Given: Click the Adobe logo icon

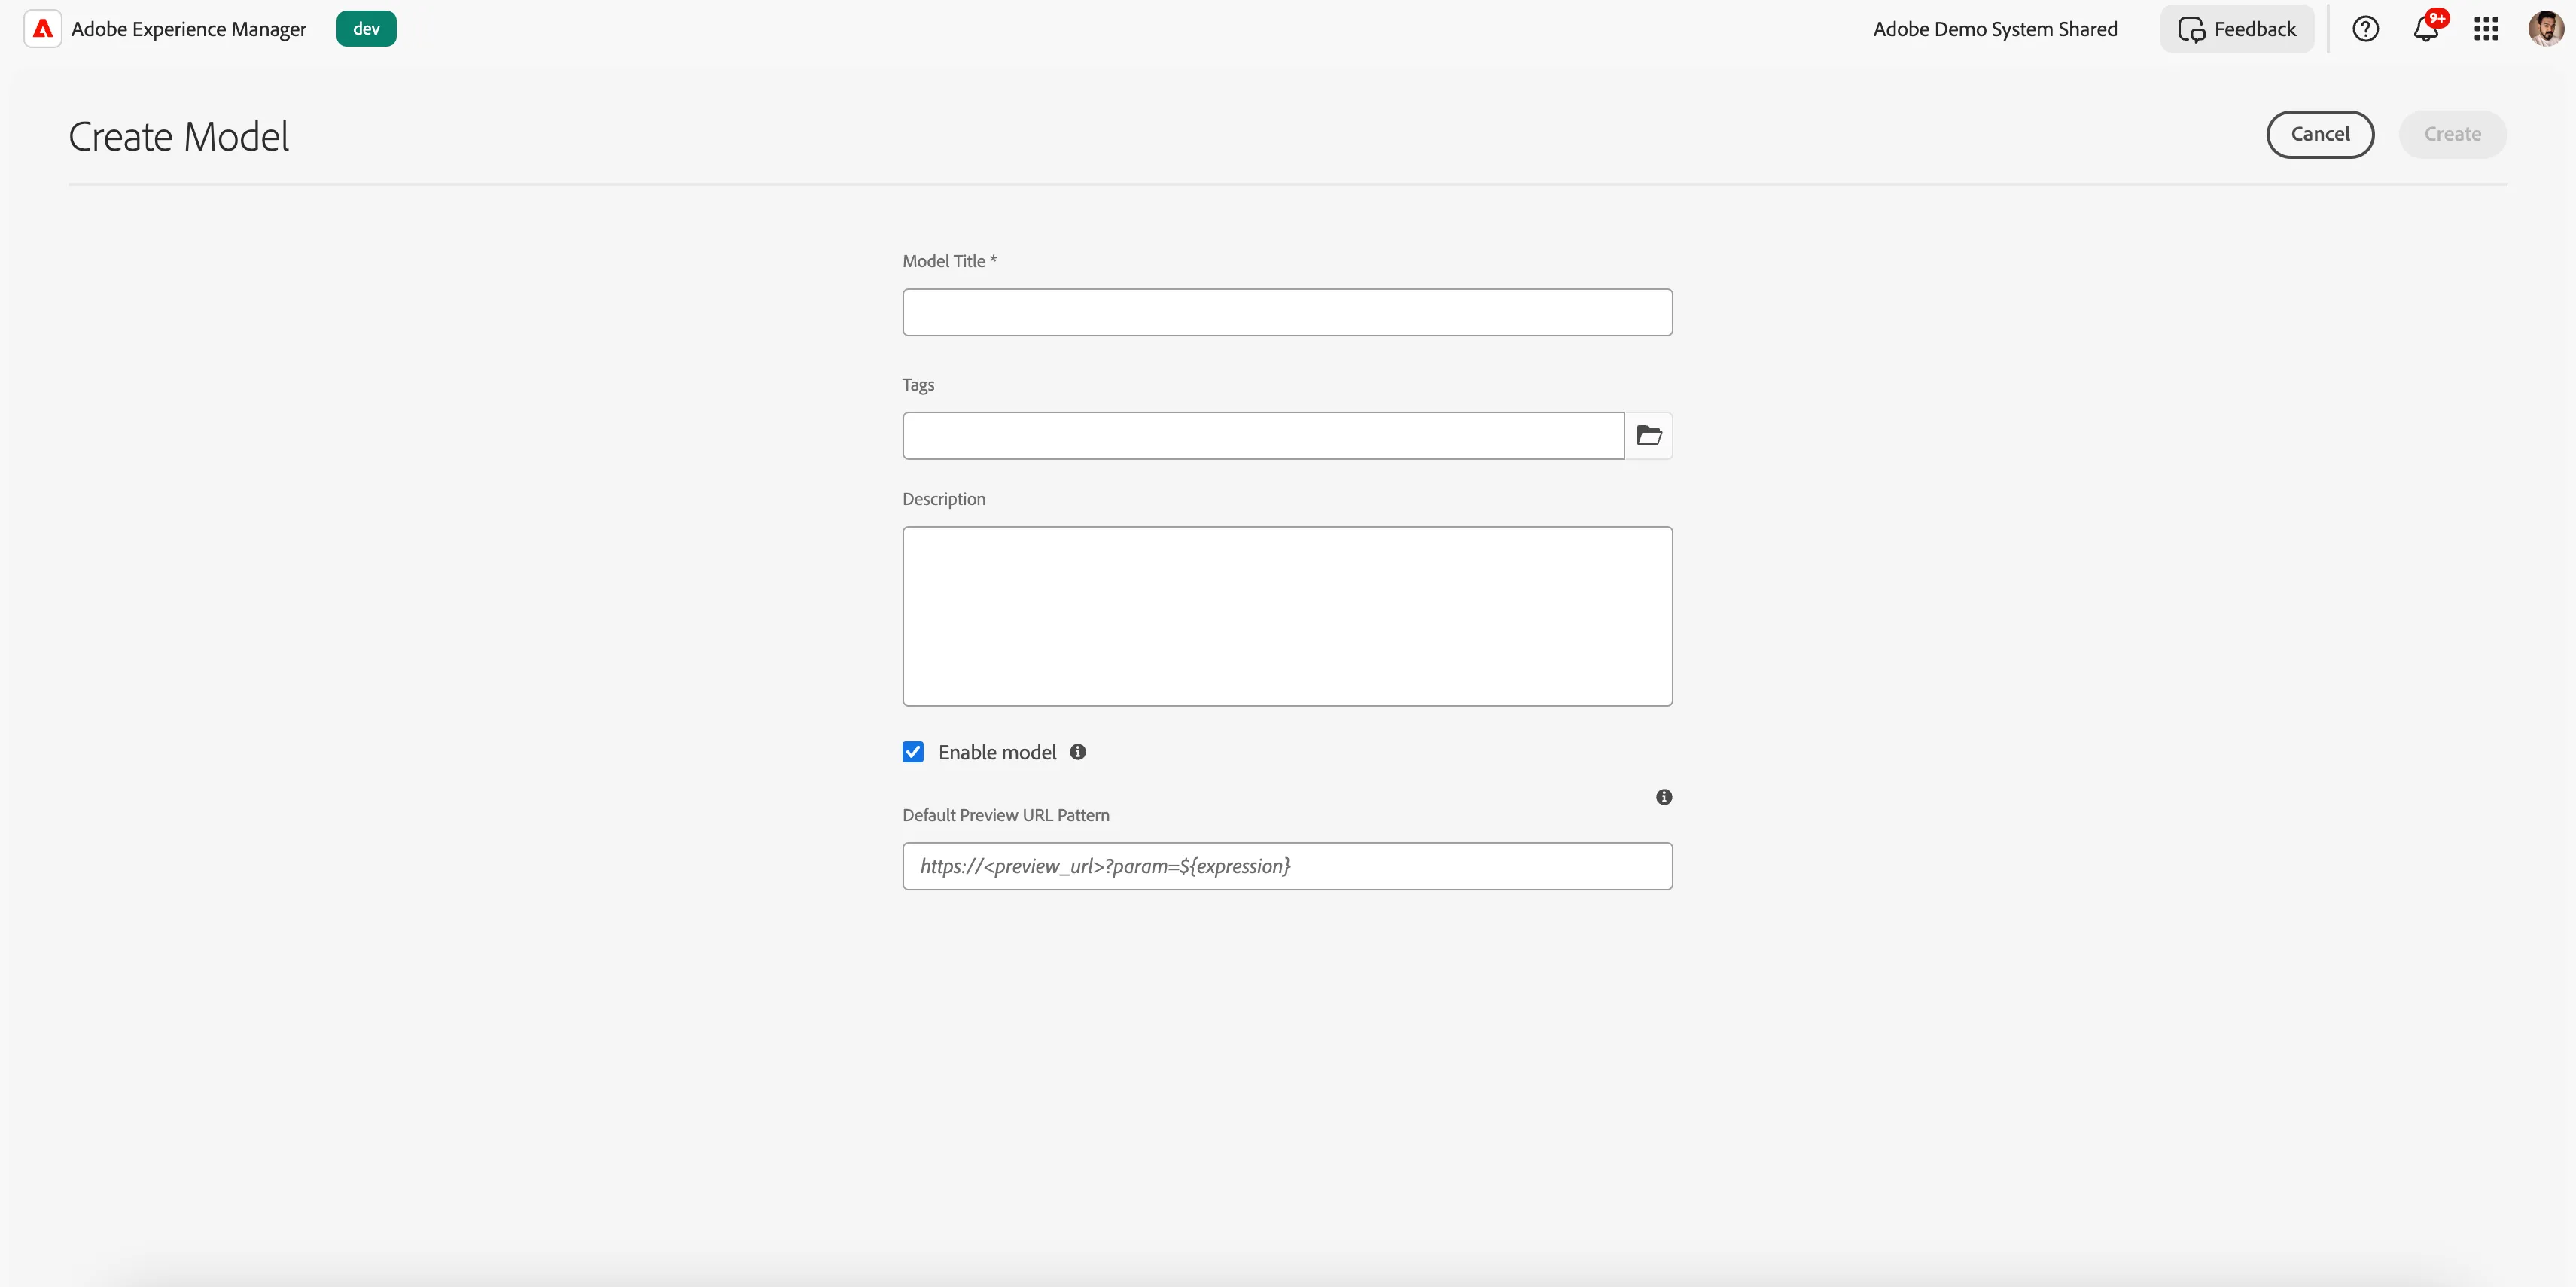Looking at the screenshot, I should click(42, 29).
